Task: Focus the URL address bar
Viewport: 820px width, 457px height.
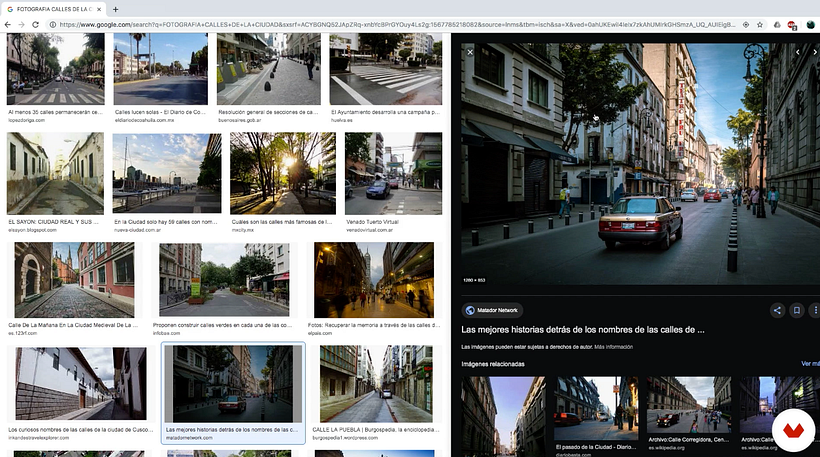Action: pos(396,25)
